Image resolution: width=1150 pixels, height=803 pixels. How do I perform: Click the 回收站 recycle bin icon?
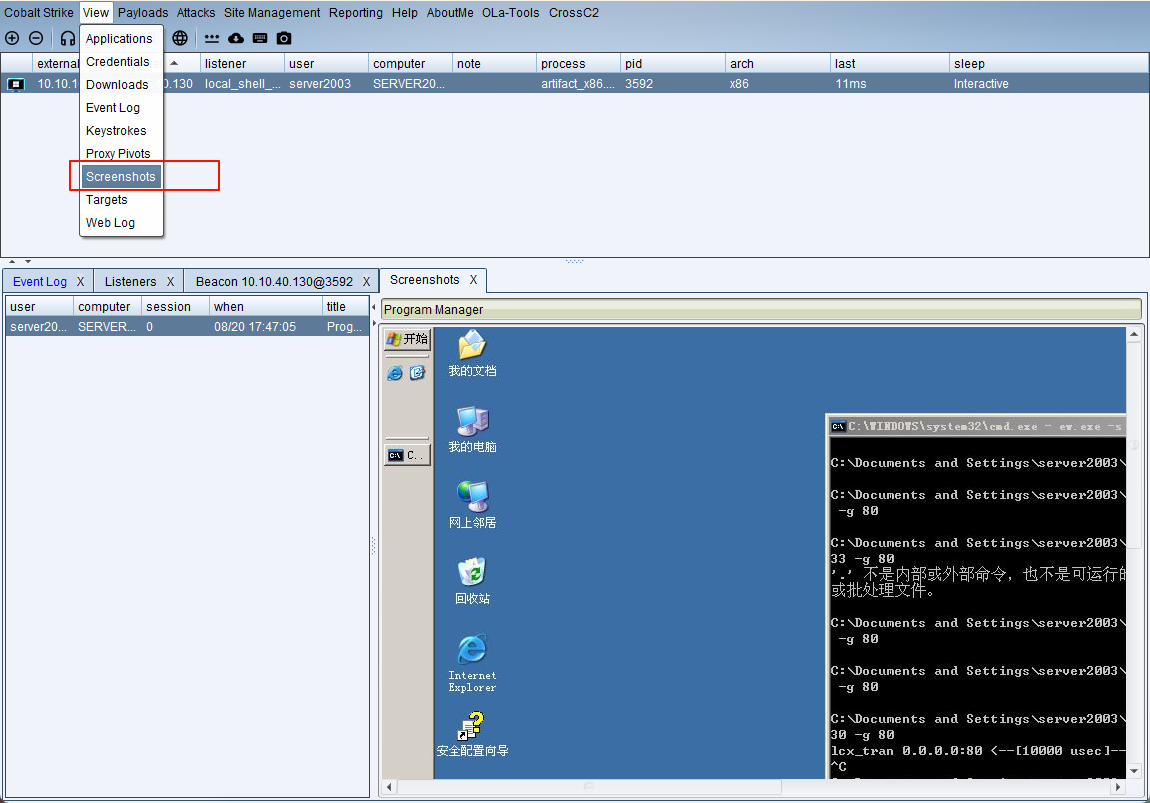coord(472,572)
